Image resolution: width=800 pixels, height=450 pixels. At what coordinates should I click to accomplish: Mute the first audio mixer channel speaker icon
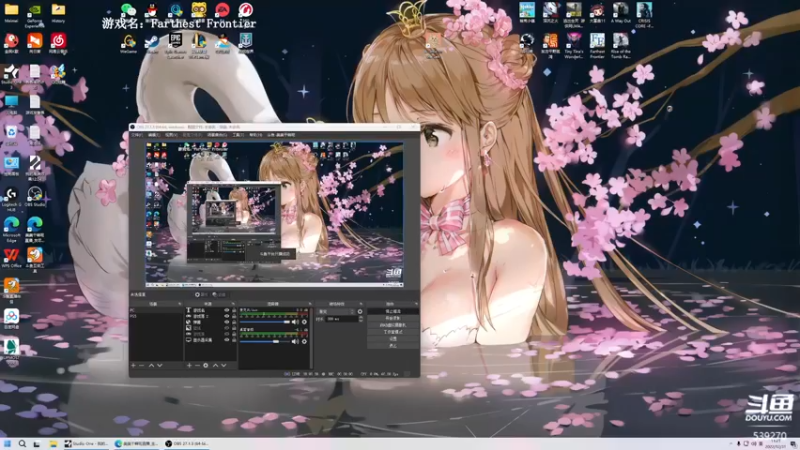(x=295, y=322)
